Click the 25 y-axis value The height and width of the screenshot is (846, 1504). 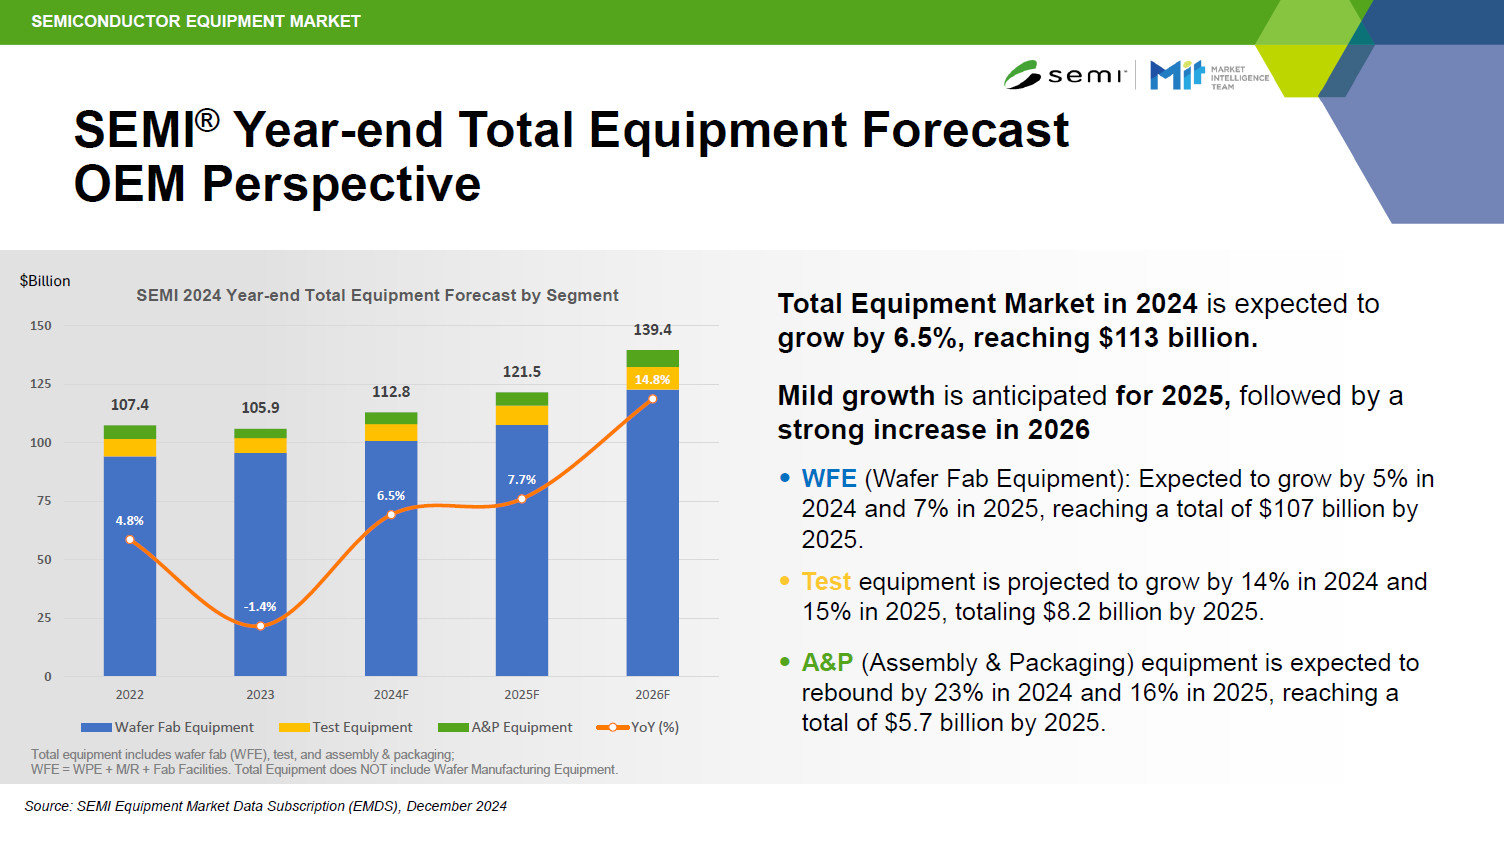point(44,618)
